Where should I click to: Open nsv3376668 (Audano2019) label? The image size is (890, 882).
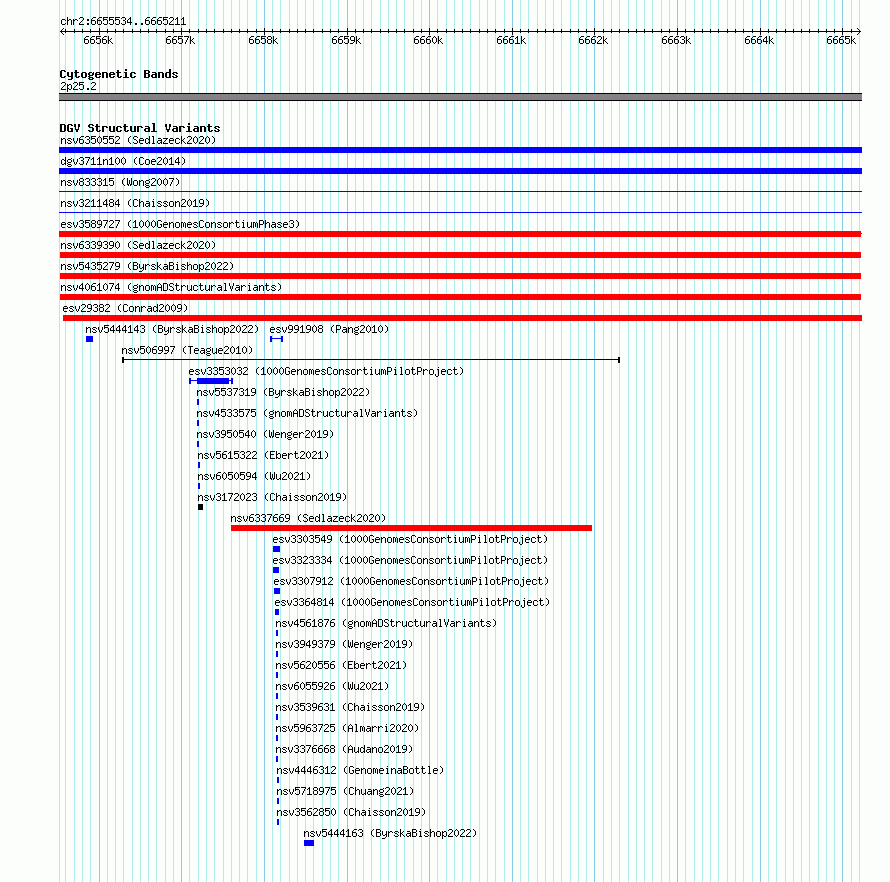tap(344, 749)
